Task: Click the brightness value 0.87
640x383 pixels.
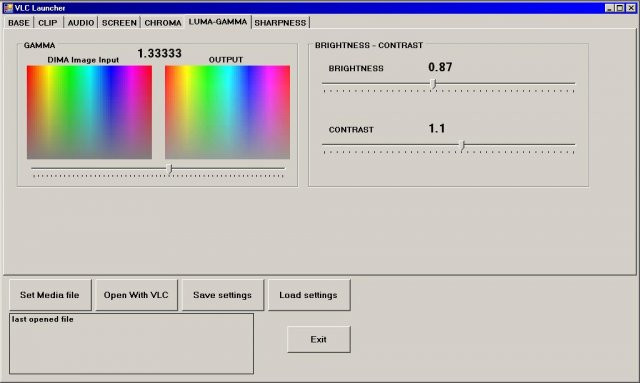Action: click(x=440, y=67)
